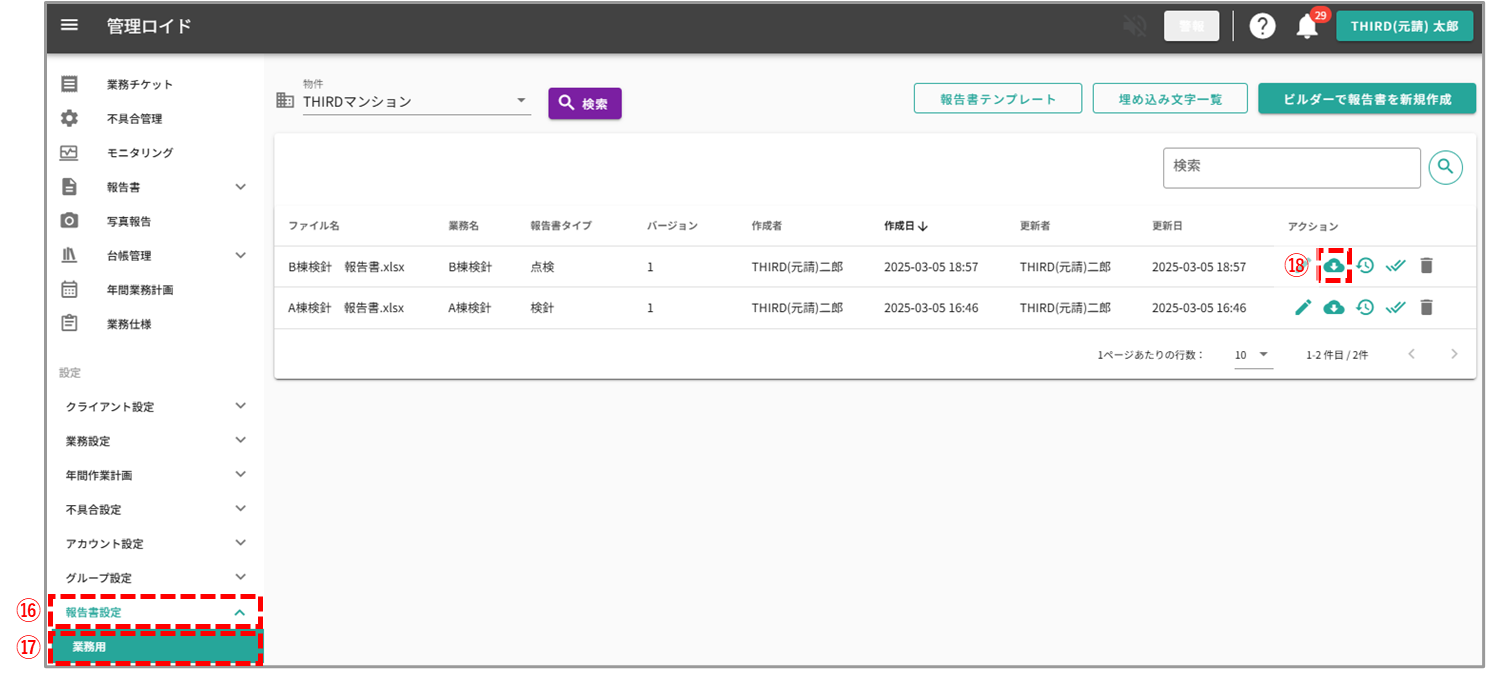Screen dimensions: 1486x679
Task: Change rows per page dropdown showing 10
Action: [x=1253, y=355]
